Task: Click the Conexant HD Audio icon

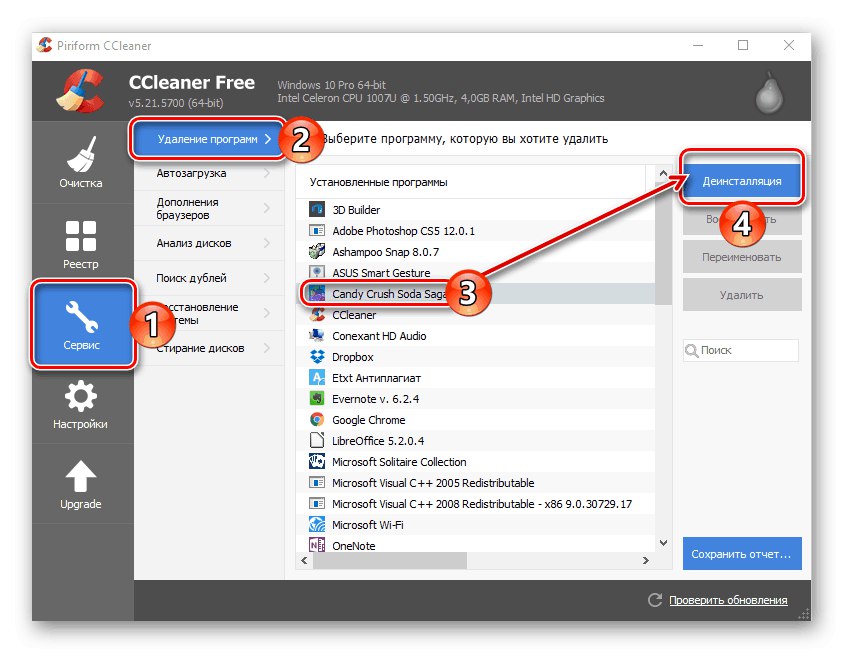Action: pos(316,335)
